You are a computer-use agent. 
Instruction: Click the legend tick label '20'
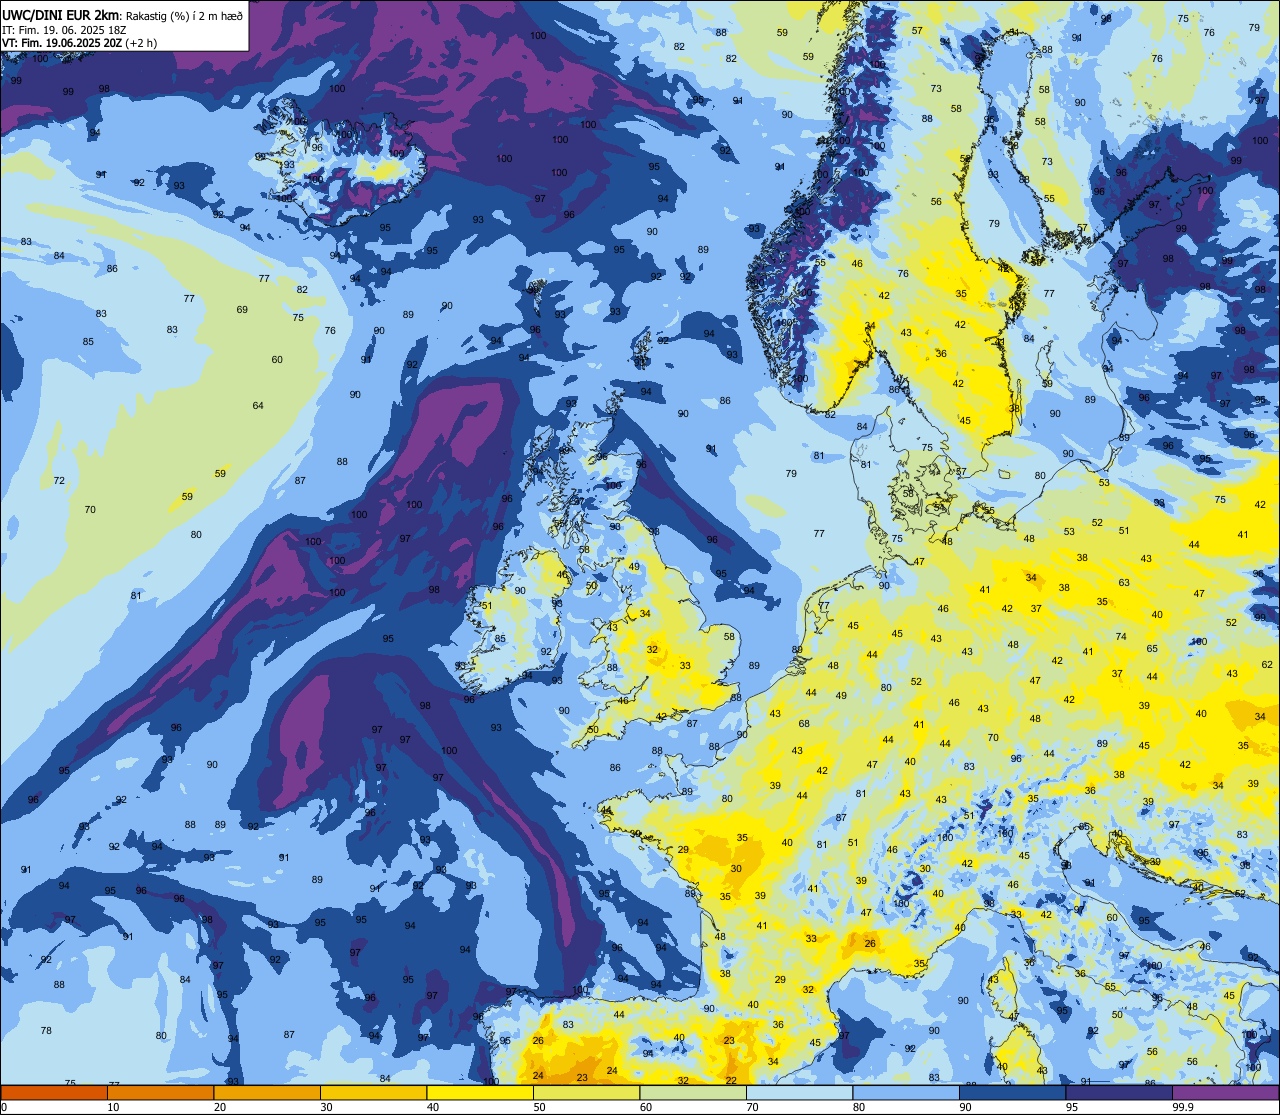tap(219, 1107)
